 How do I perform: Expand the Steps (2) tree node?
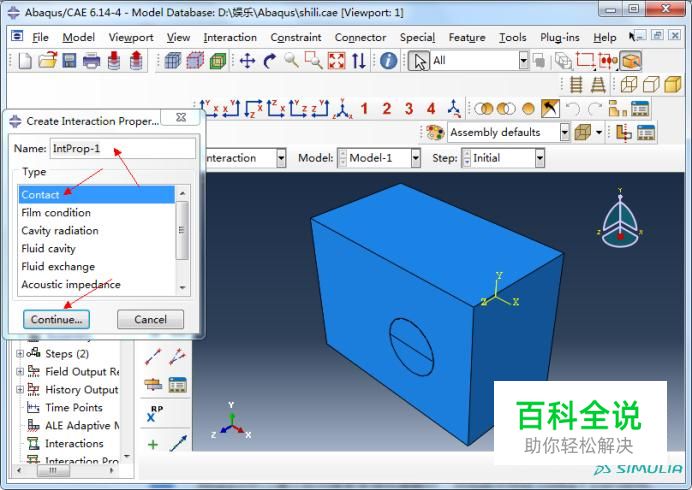[19, 354]
